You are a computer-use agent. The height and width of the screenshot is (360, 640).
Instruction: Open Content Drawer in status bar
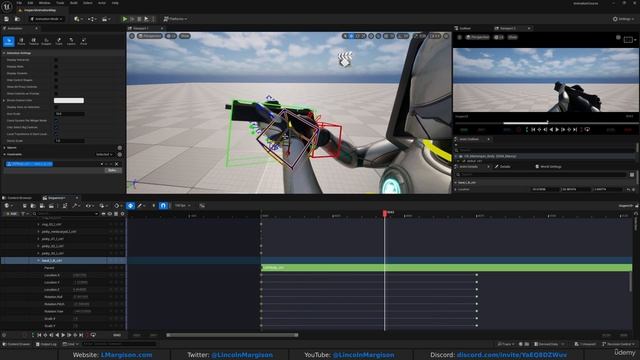pyautogui.click(x=17, y=344)
